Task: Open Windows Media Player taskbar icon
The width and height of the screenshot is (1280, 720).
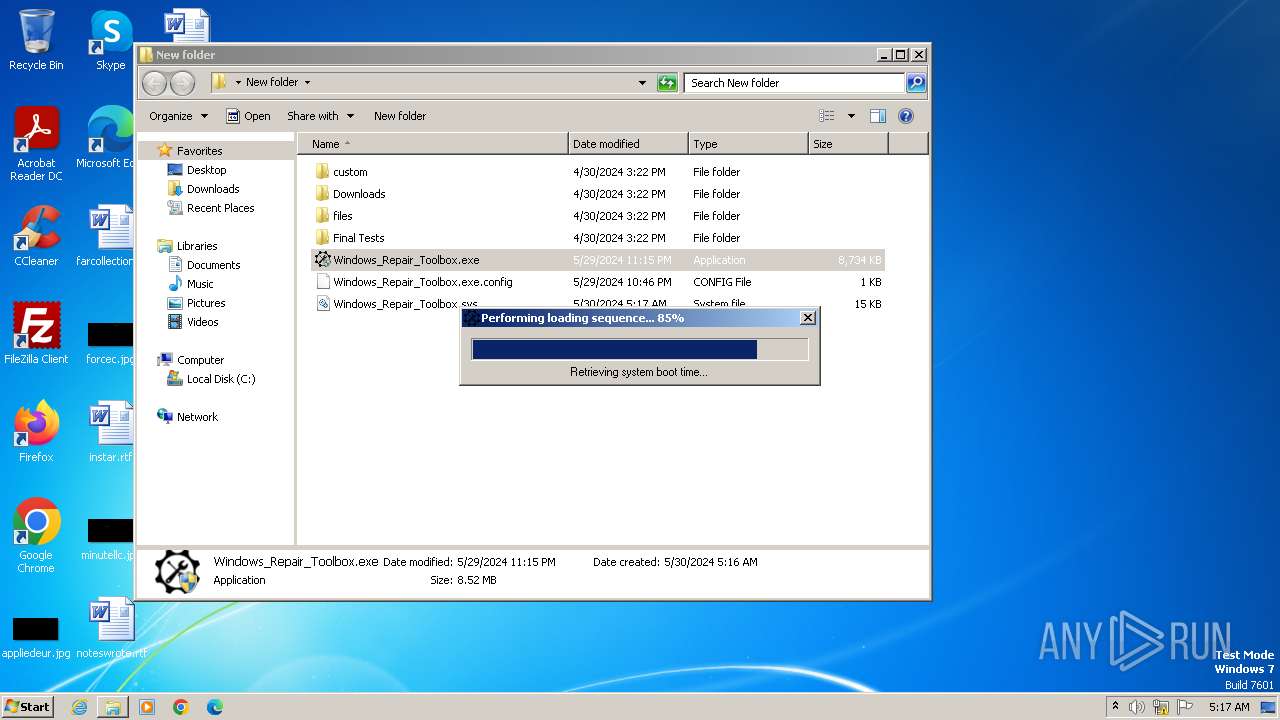Action: pyautogui.click(x=147, y=707)
